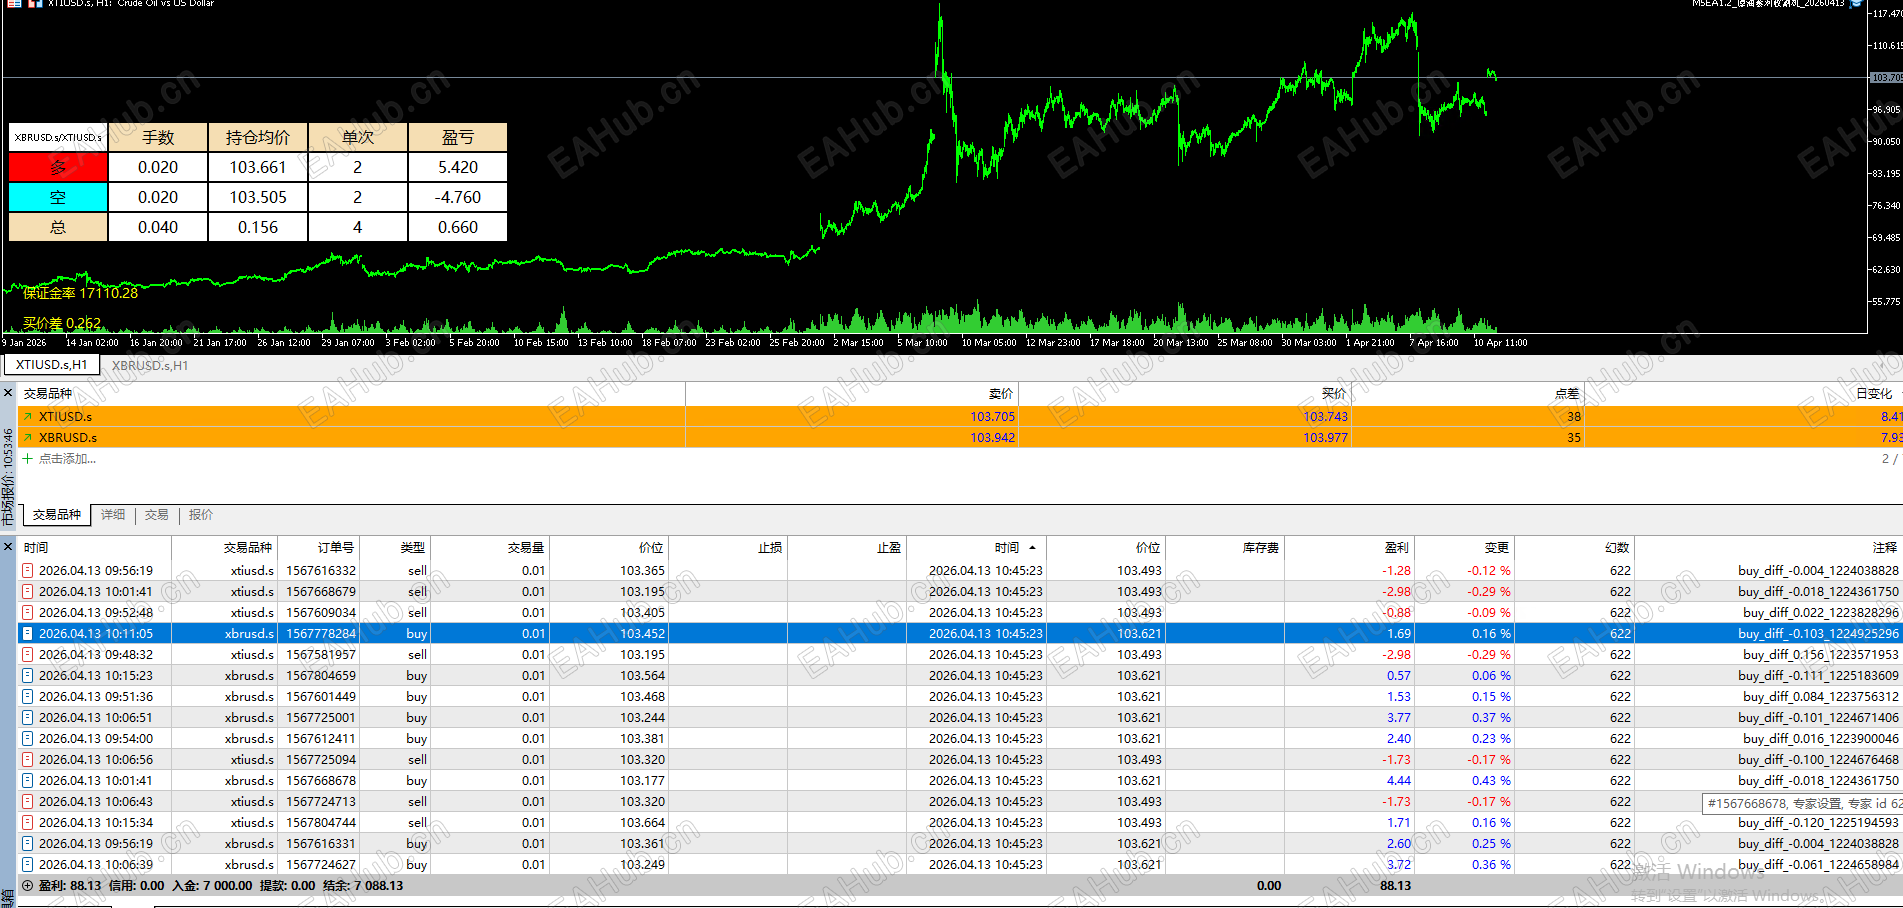The height and width of the screenshot is (908, 1903).
Task: Expand the summary row icon beside 盈利: 88.13
Action: point(28,885)
